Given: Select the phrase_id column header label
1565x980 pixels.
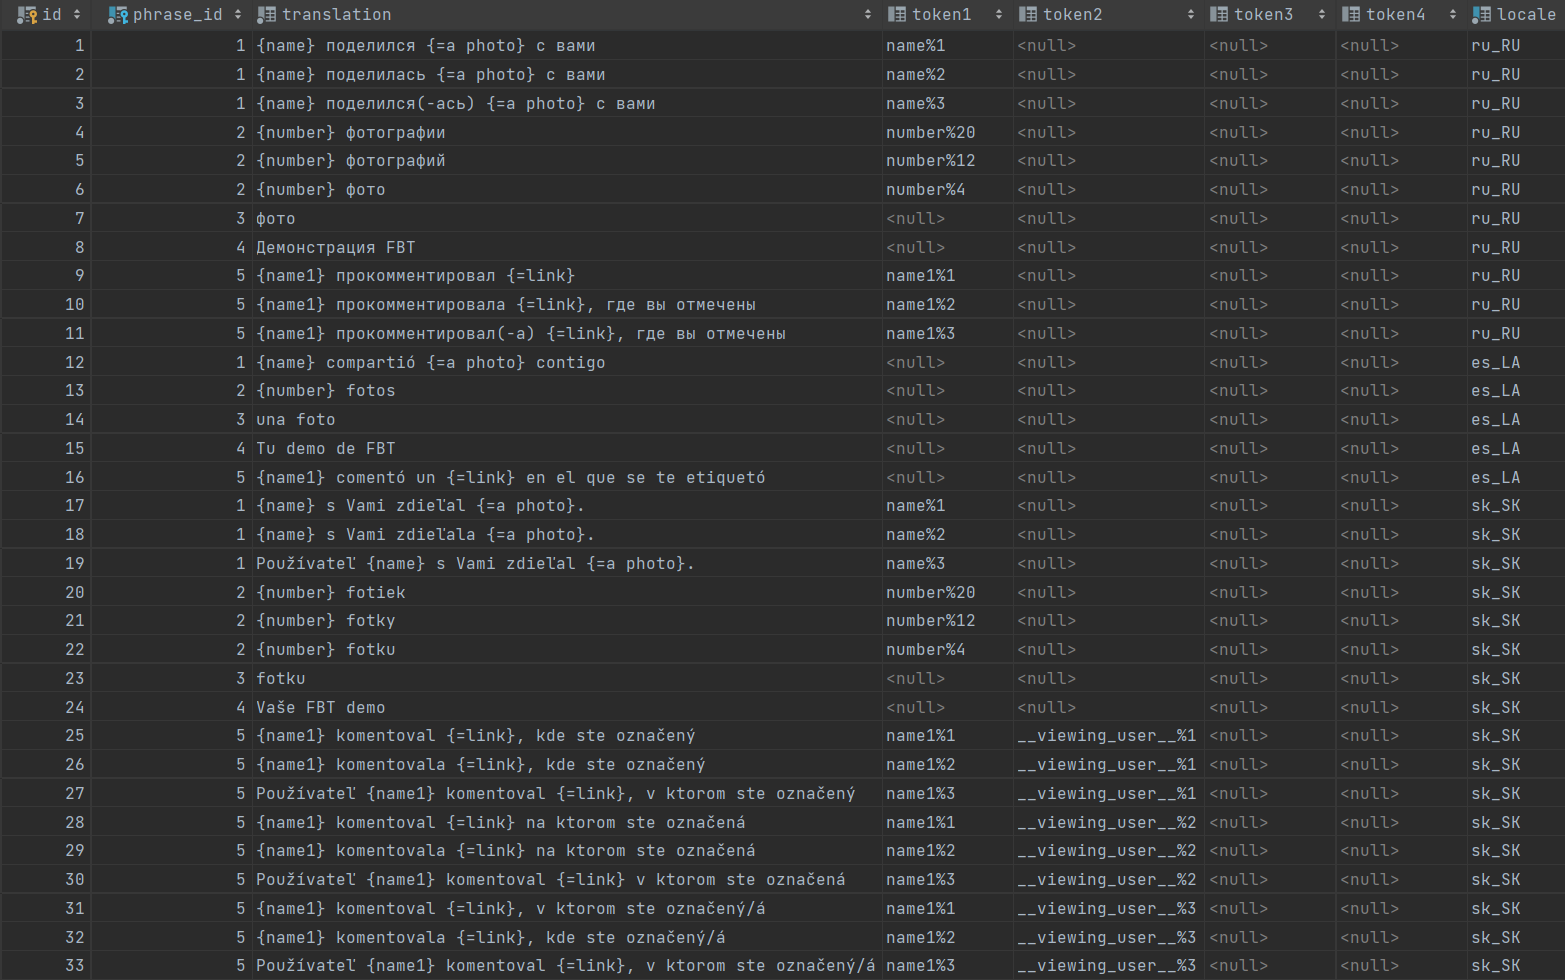Looking at the screenshot, I should click(x=178, y=15).
